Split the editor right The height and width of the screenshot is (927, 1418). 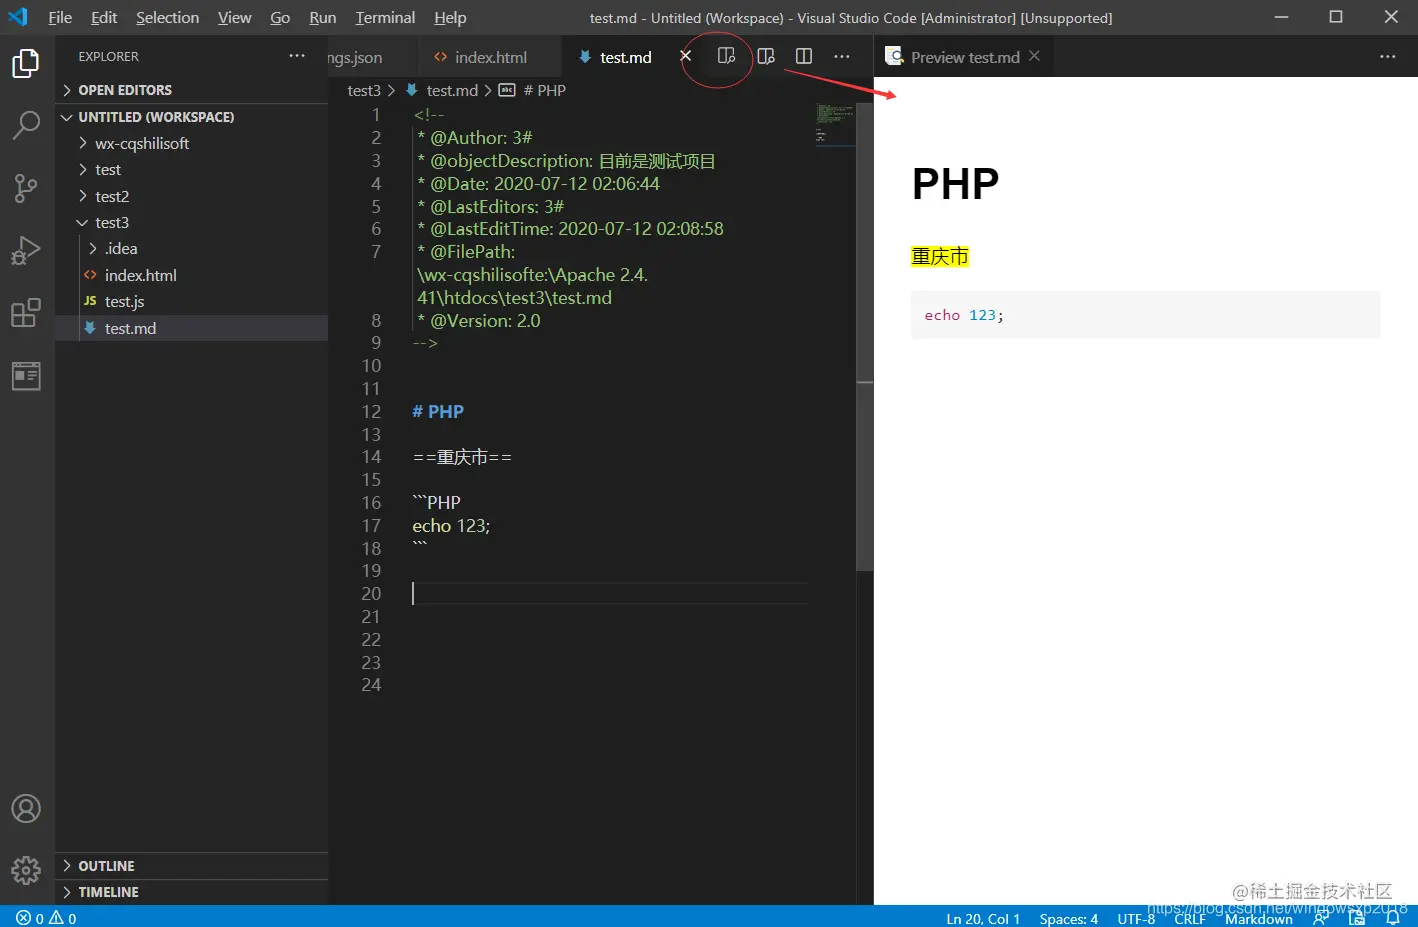point(804,57)
